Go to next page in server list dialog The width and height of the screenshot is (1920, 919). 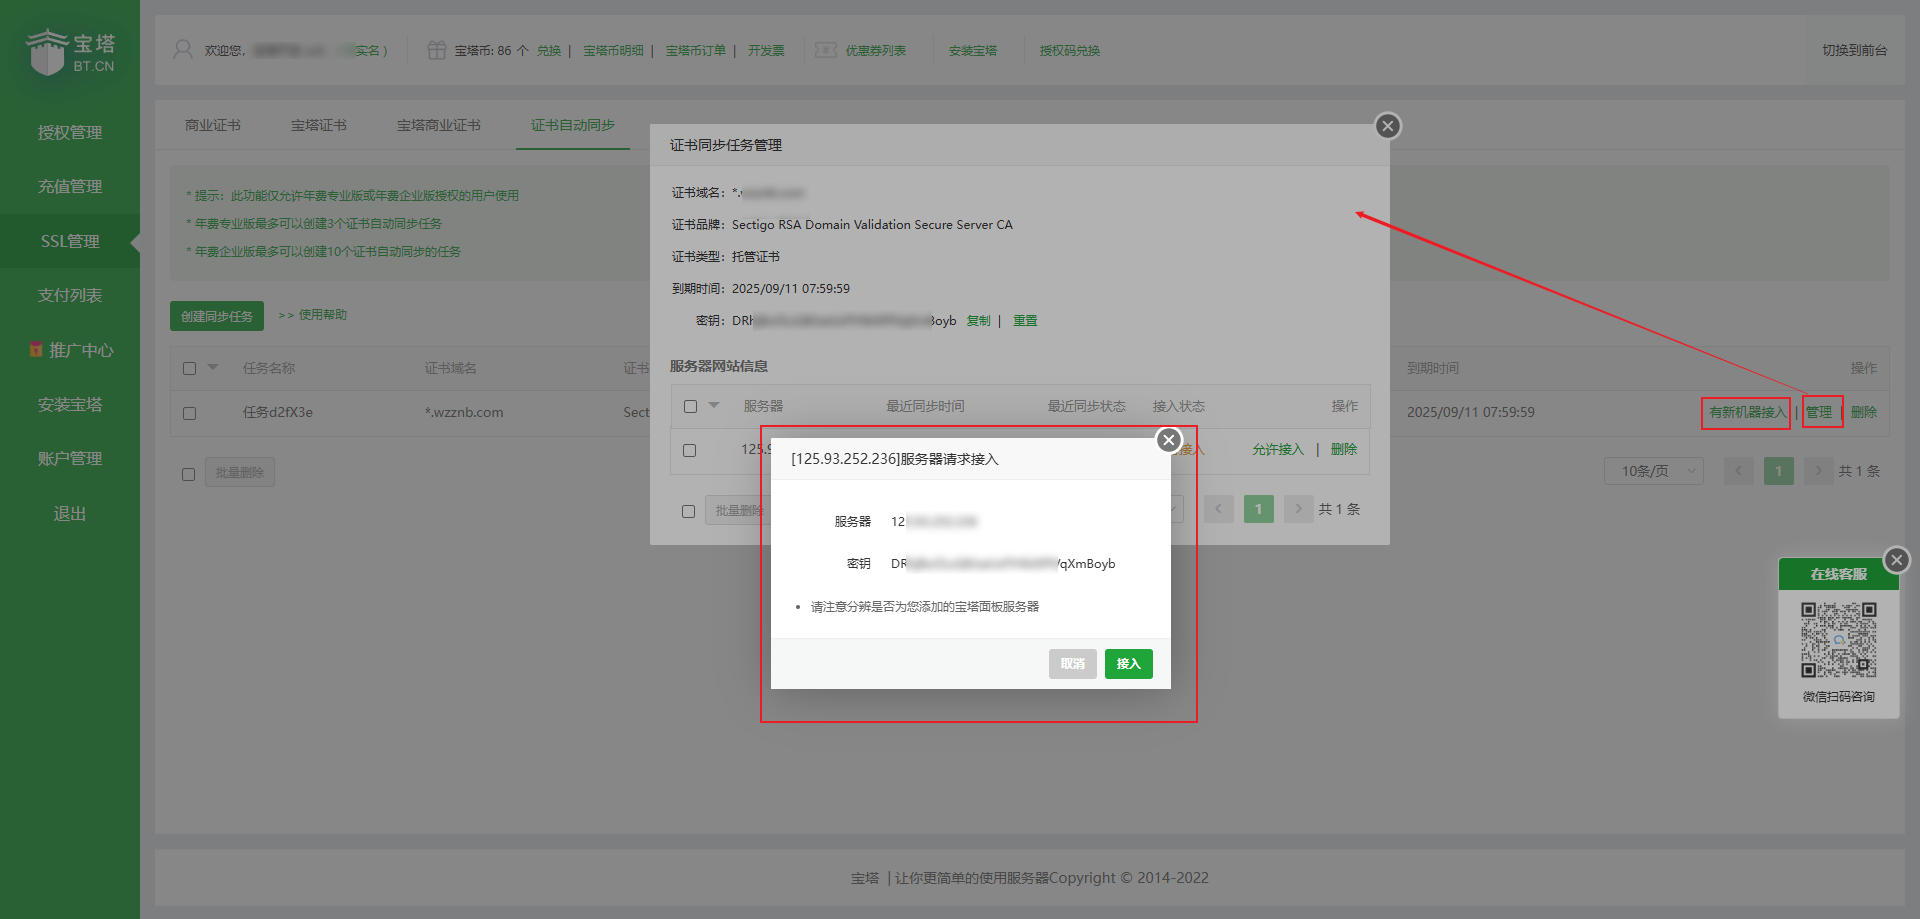1298,509
